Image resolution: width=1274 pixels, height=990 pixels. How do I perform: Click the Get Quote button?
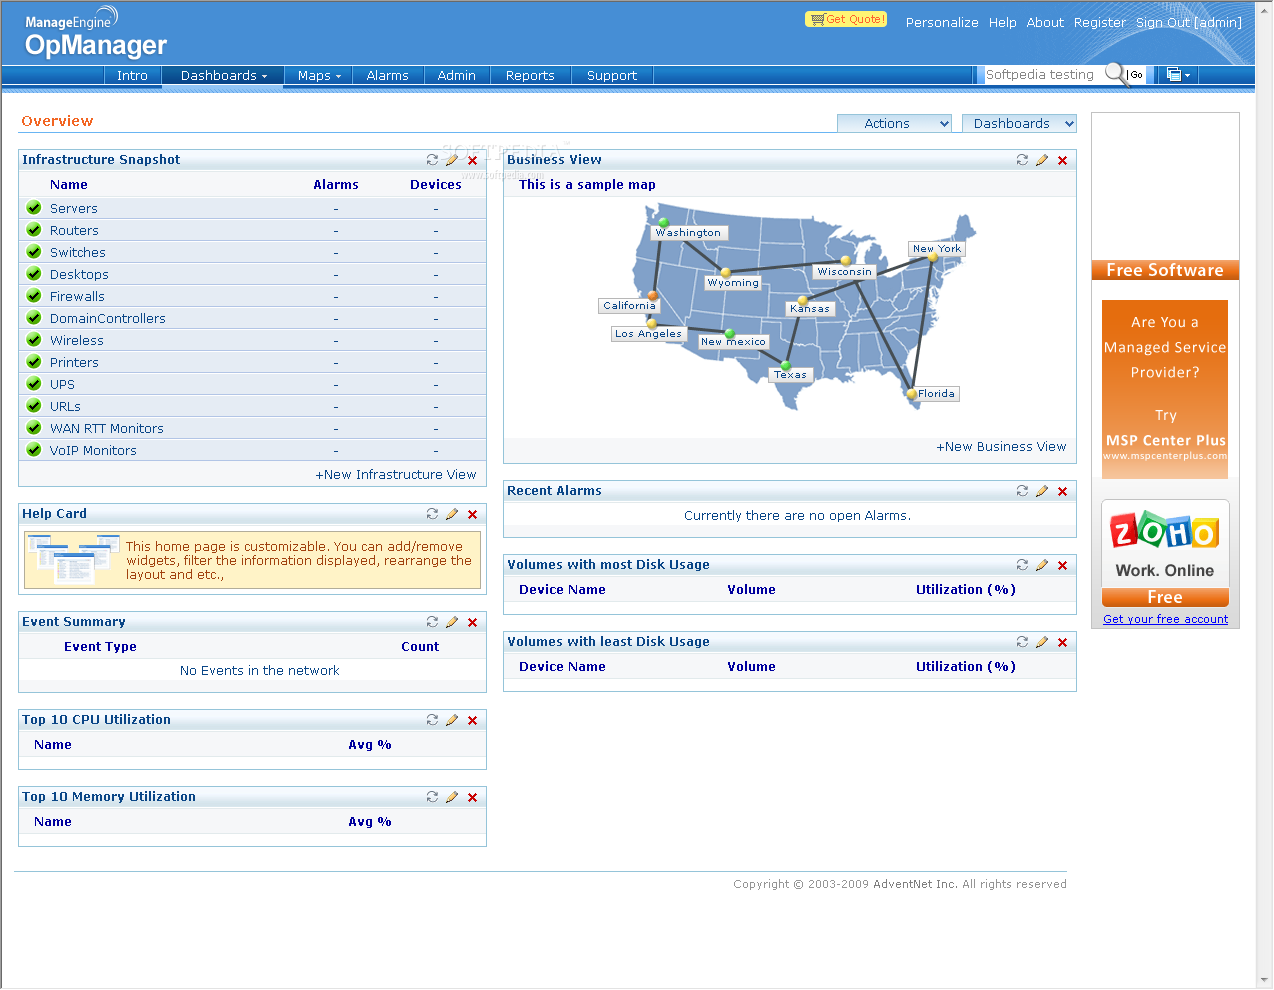(x=846, y=19)
